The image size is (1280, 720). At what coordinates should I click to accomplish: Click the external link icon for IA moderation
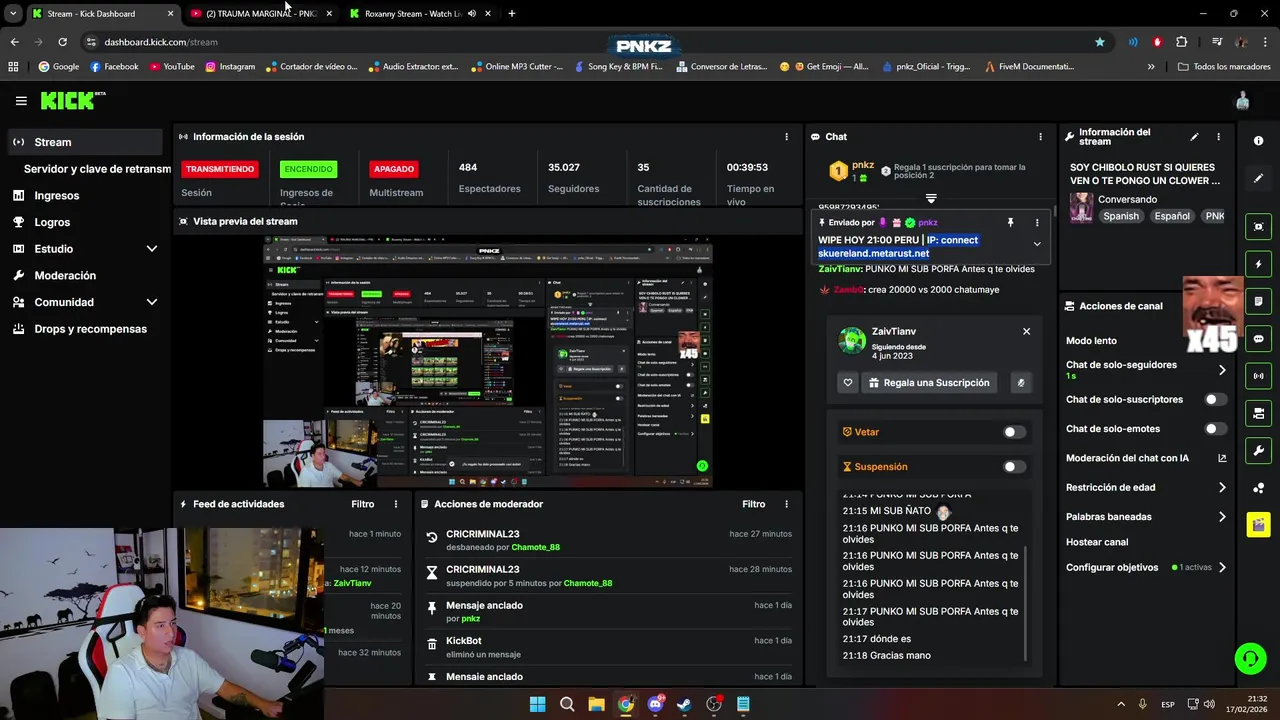coord(1222,458)
